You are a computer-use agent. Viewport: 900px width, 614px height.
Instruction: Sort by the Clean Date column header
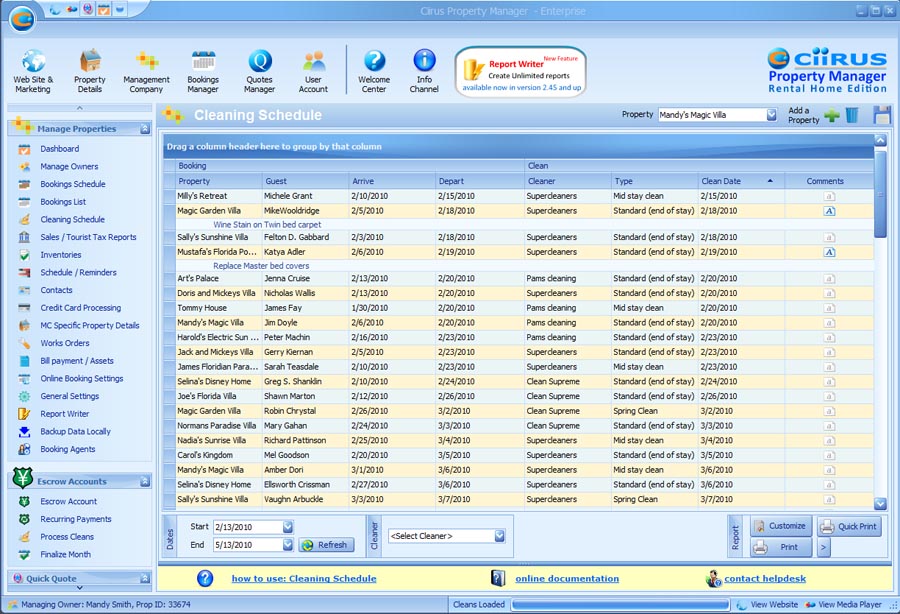[740, 181]
